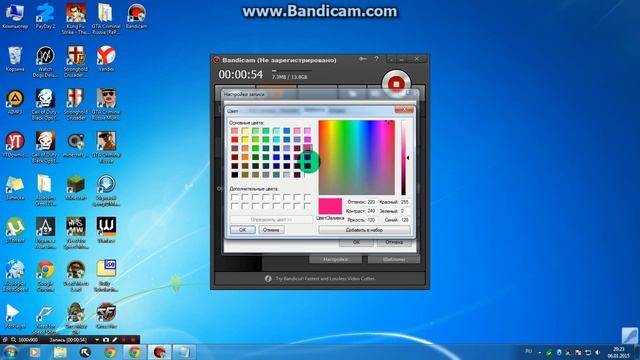This screenshot has height=360, width=640.
Task: Select the Google Chrome desktop icon
Action: [45, 276]
